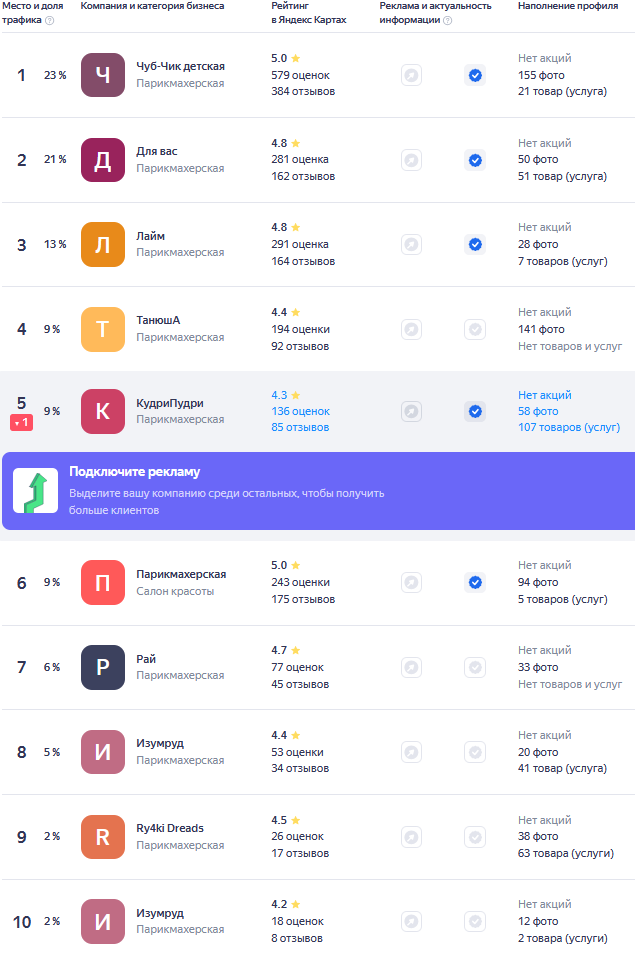Image resolution: width=635 pixels, height=960 pixels.
Task: Click the advertising icon in ТанюшА row
Action: [411, 329]
